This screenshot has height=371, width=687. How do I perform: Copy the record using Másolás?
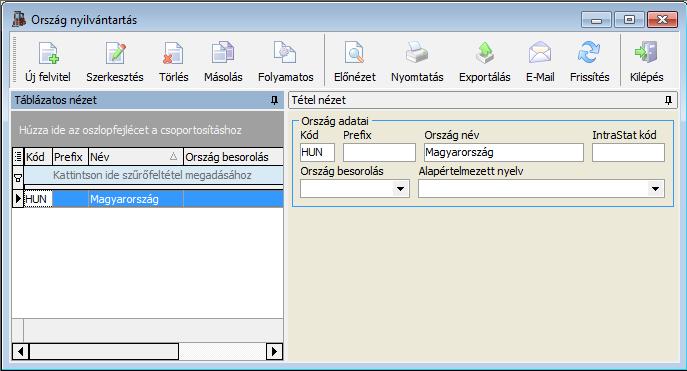[223, 62]
